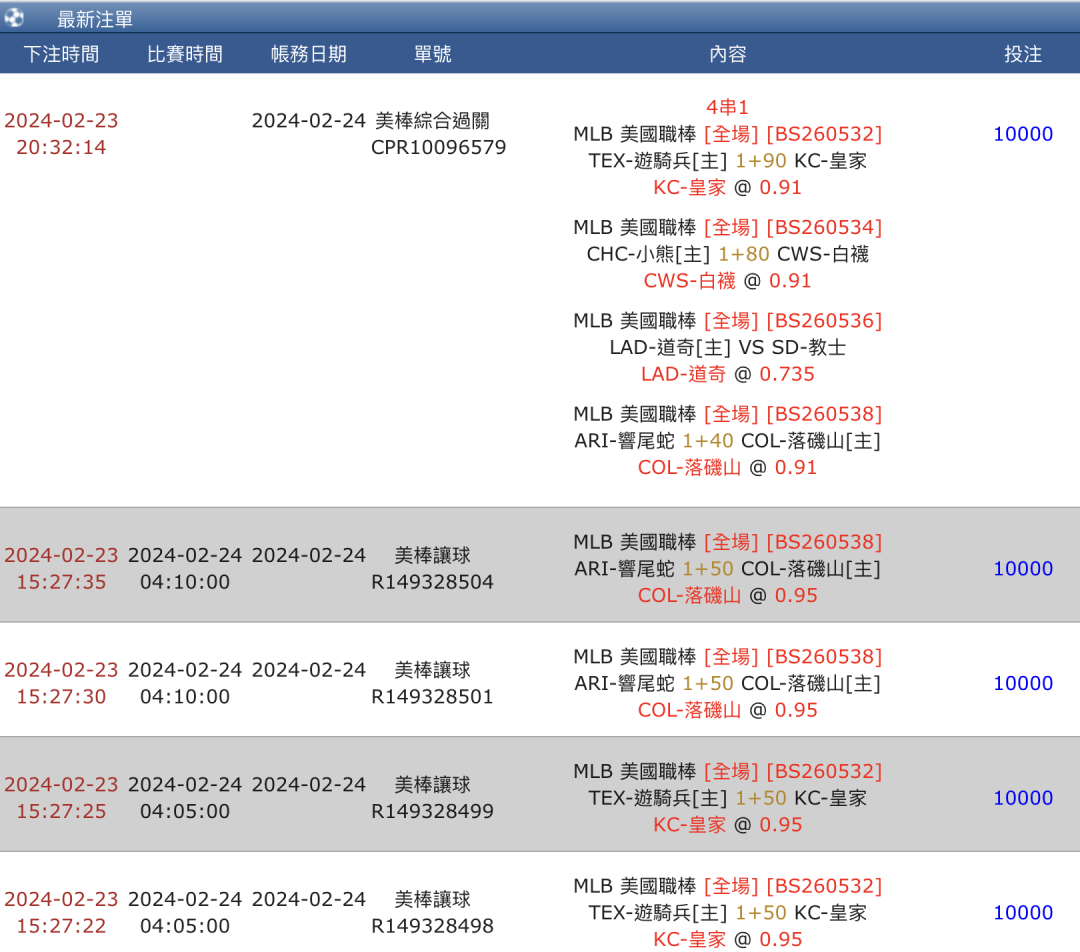Click the matchup ARI-響尾蛇 1+40 COL-落磯山[主]
This screenshot has width=1080, height=952.
(727, 441)
